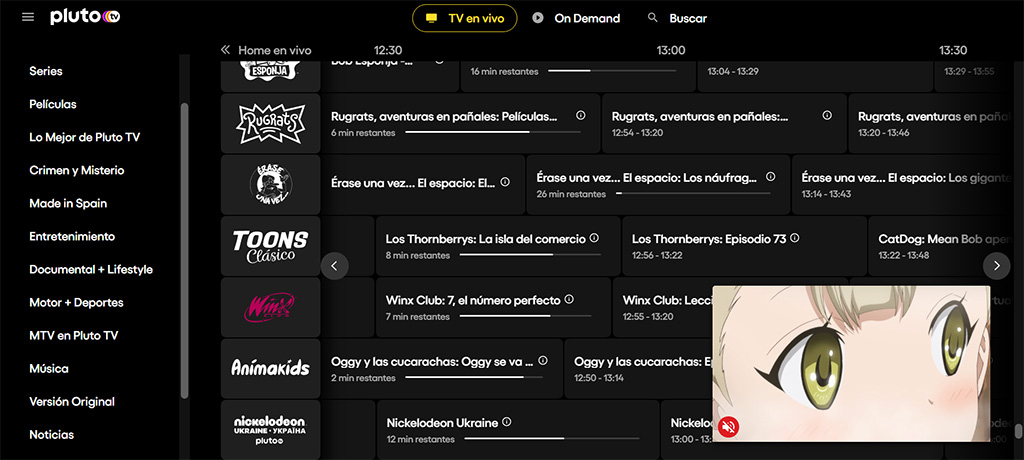Click the 13:00 time marker
The image size is (1024, 460).
pos(671,50)
